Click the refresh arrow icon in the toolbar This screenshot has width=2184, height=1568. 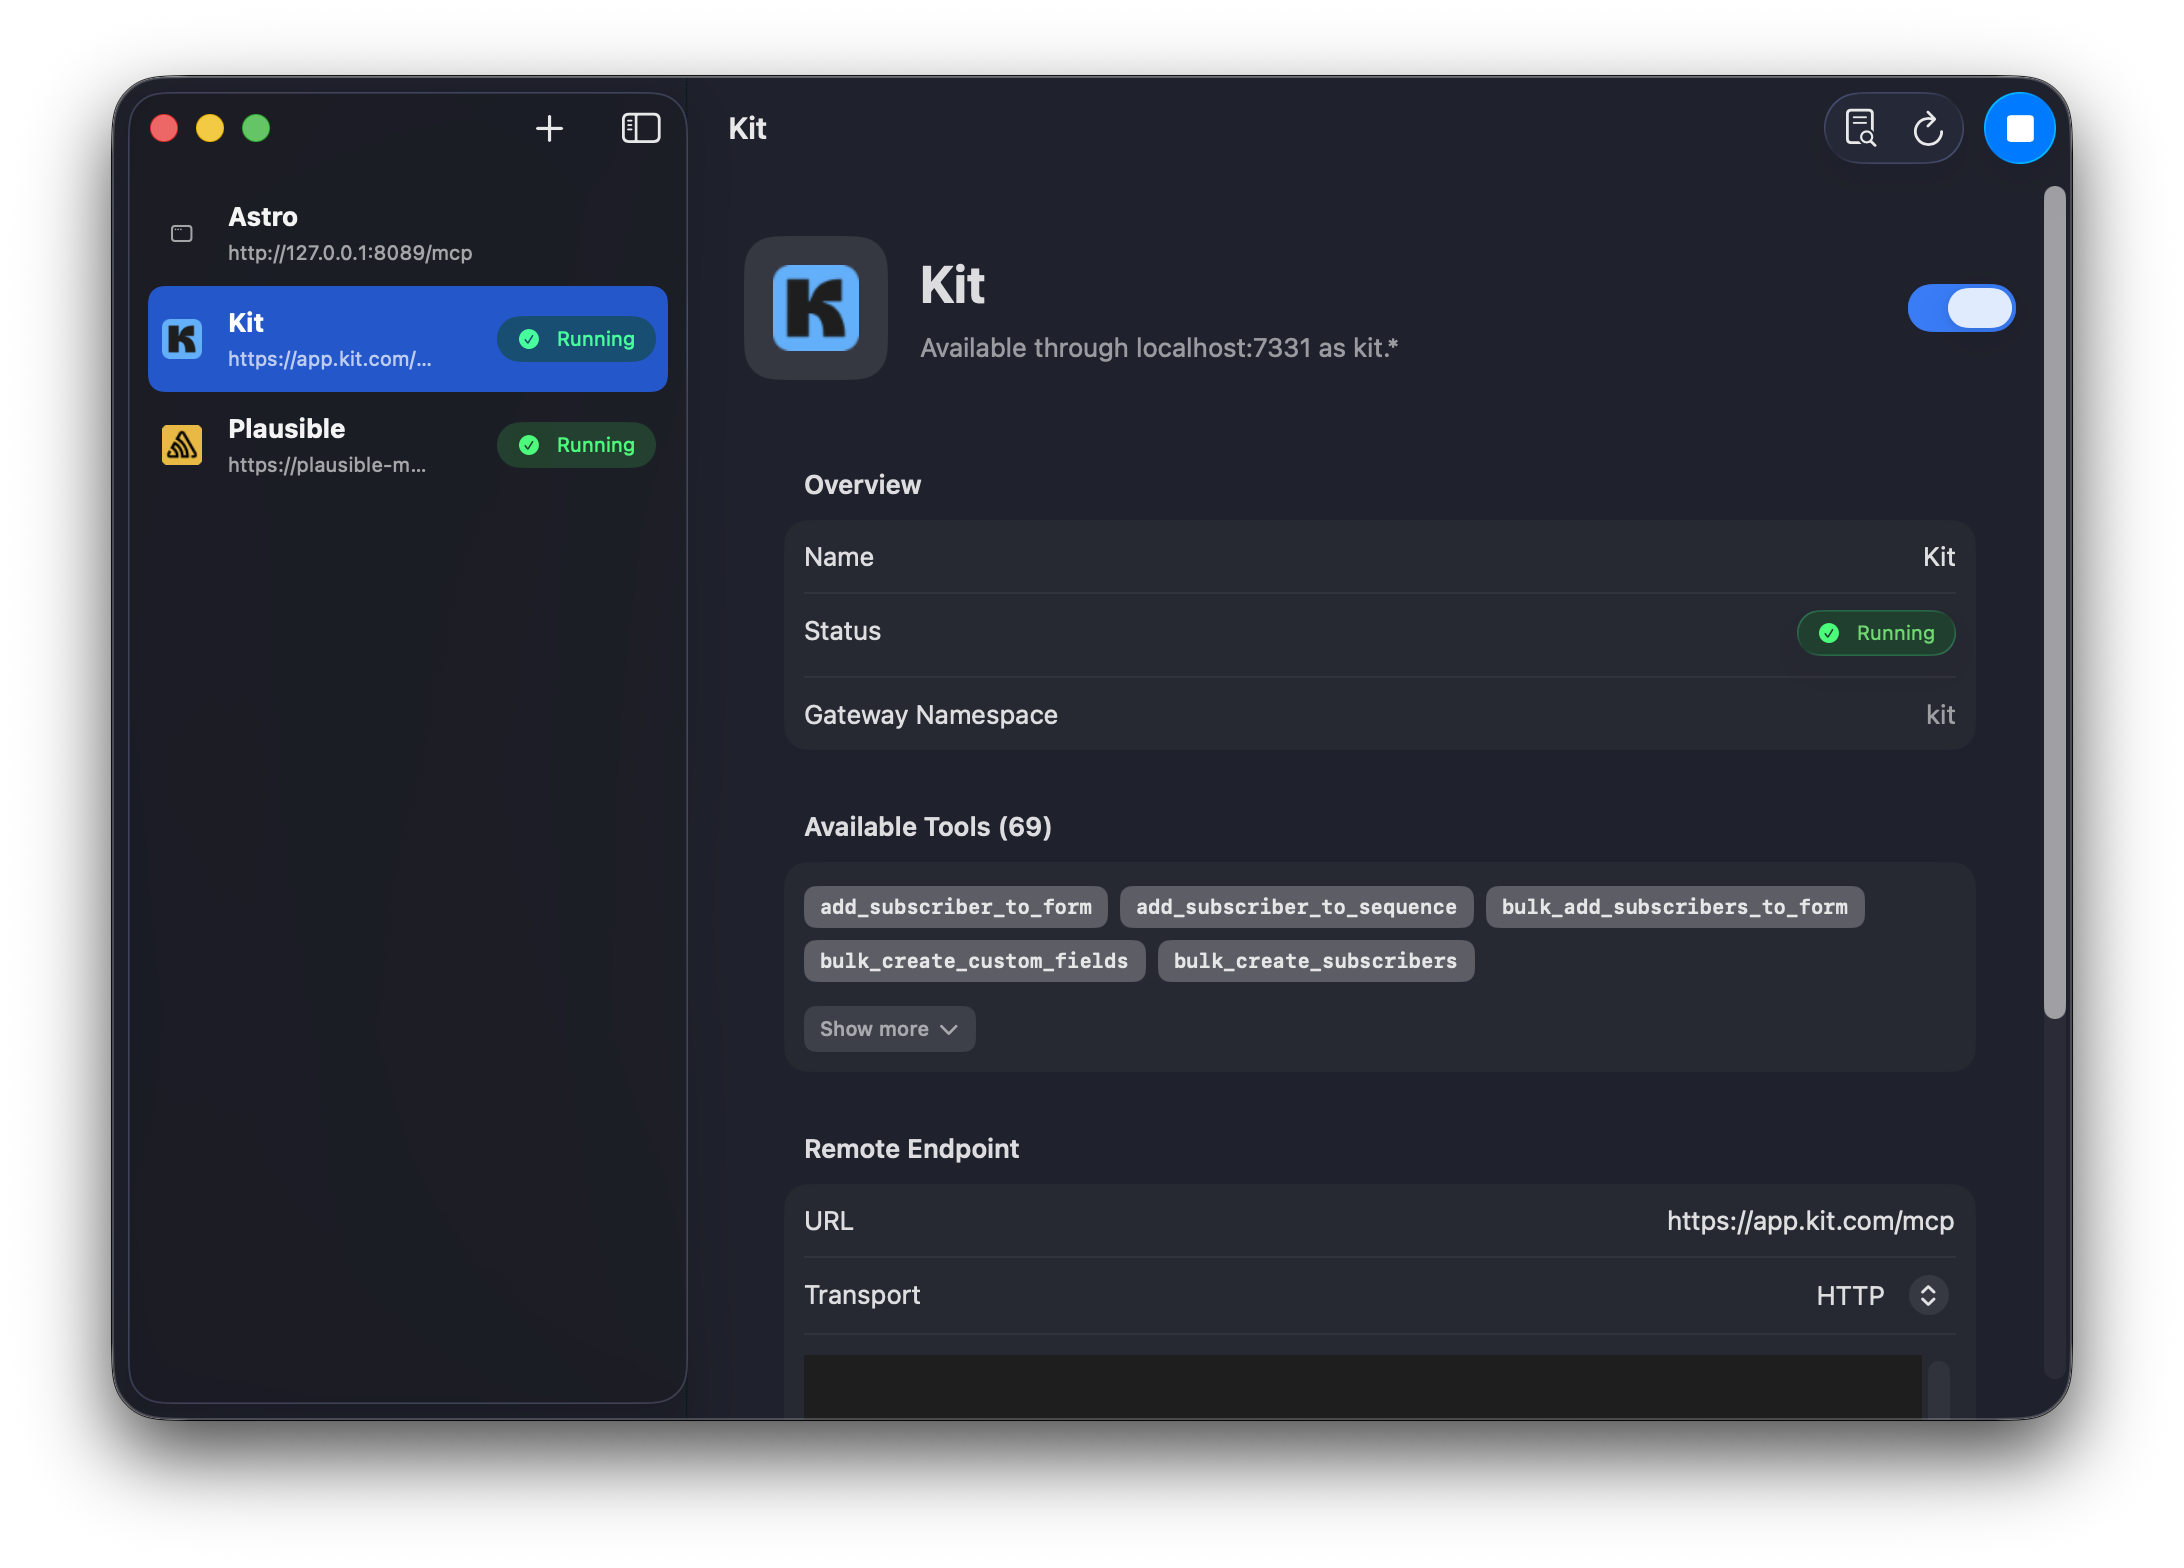pos(1928,129)
